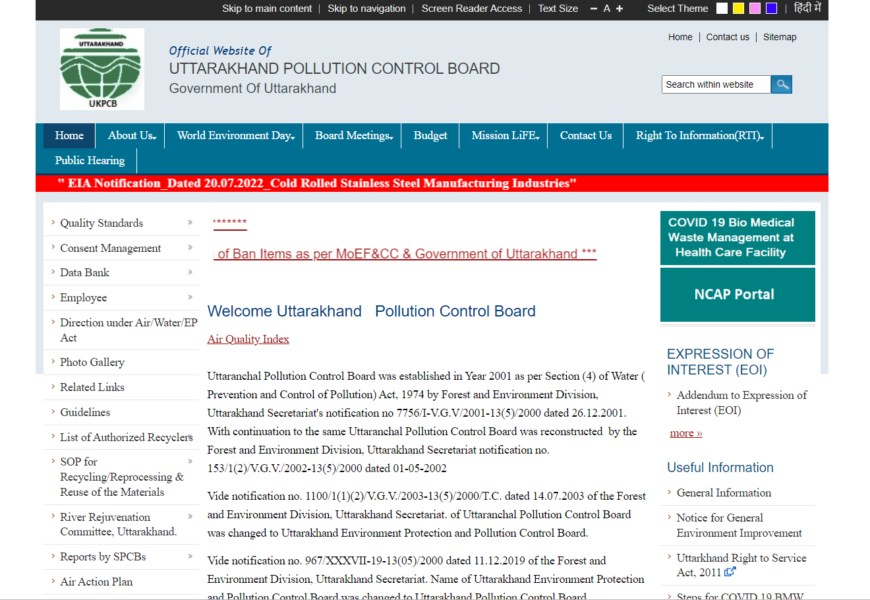Select the white theme swatch
The height and width of the screenshot is (600, 870).
click(722, 9)
